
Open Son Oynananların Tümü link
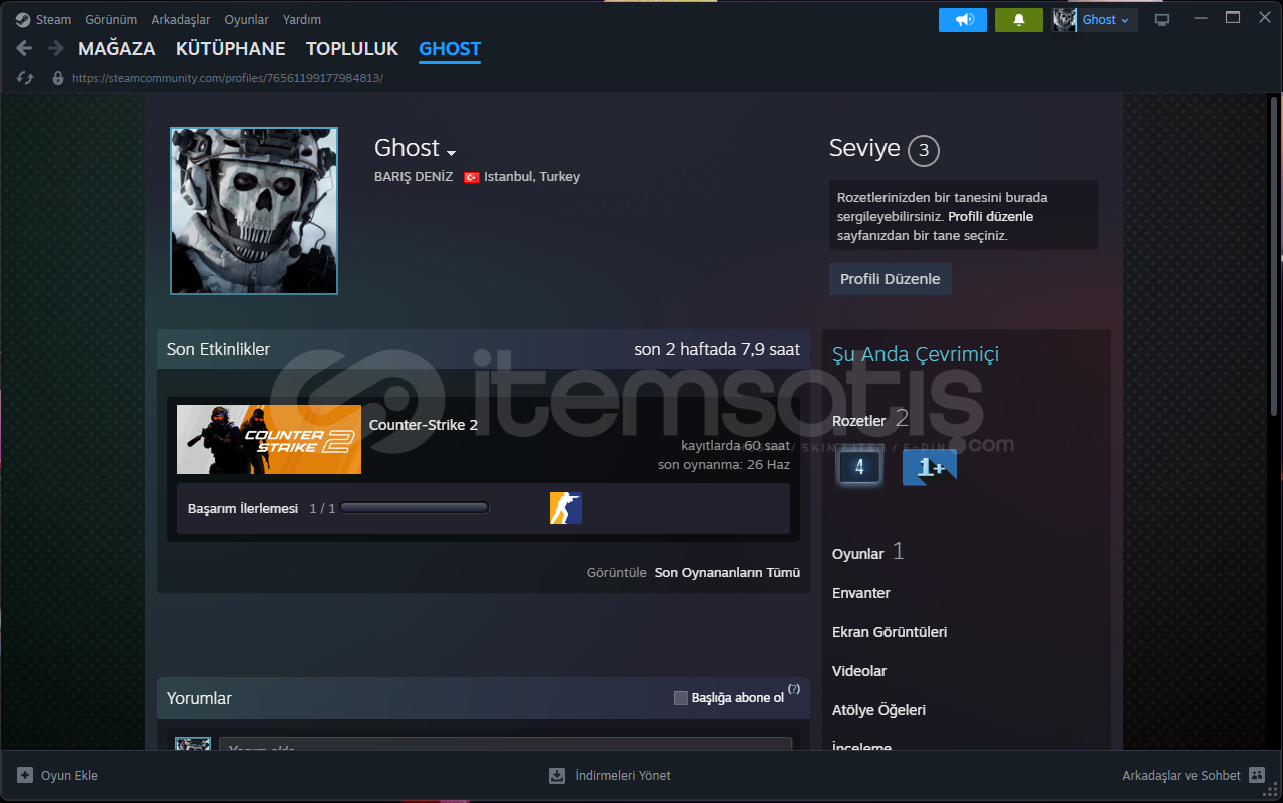pyautogui.click(x=727, y=573)
